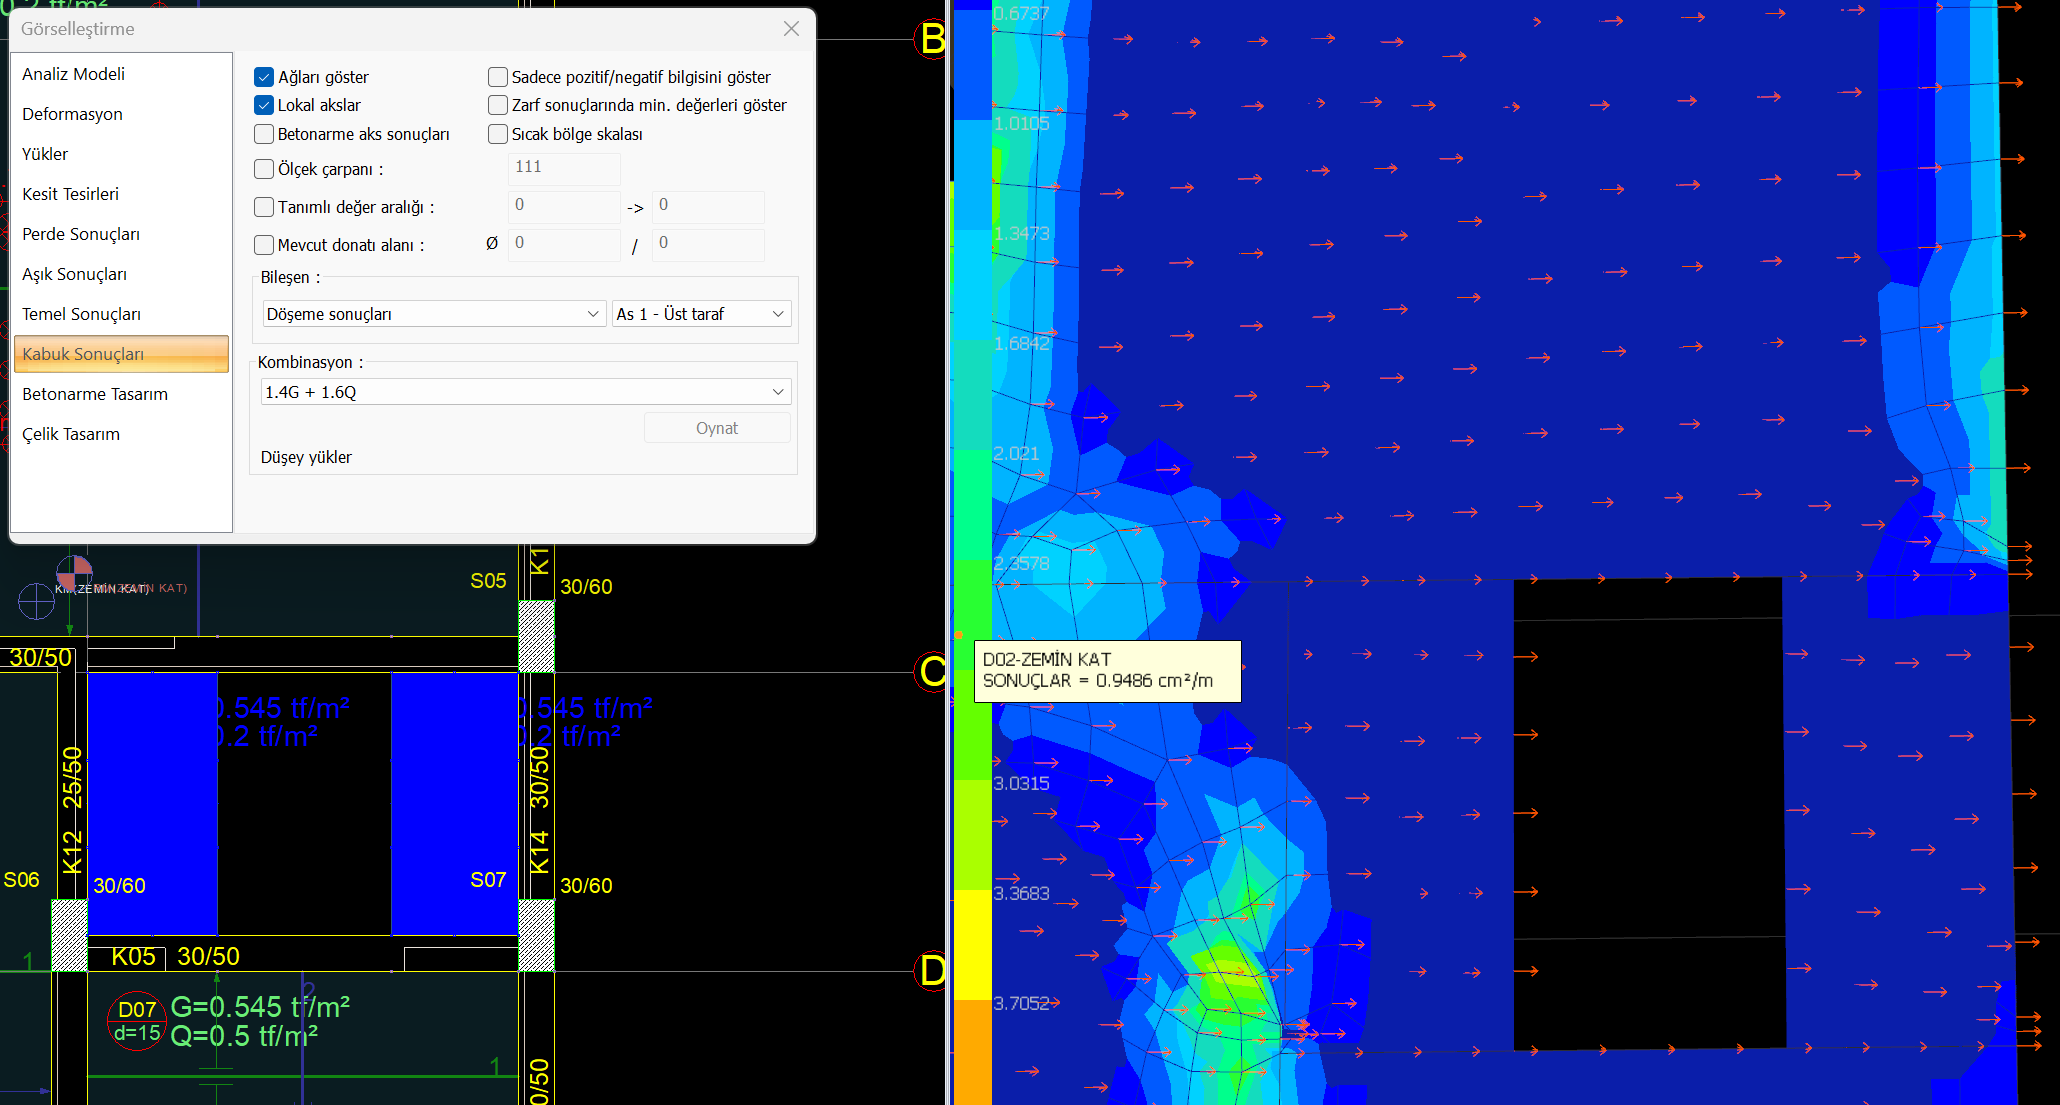Enable Sıcak bölge skalası checkbox
The width and height of the screenshot is (2060, 1105).
click(498, 134)
